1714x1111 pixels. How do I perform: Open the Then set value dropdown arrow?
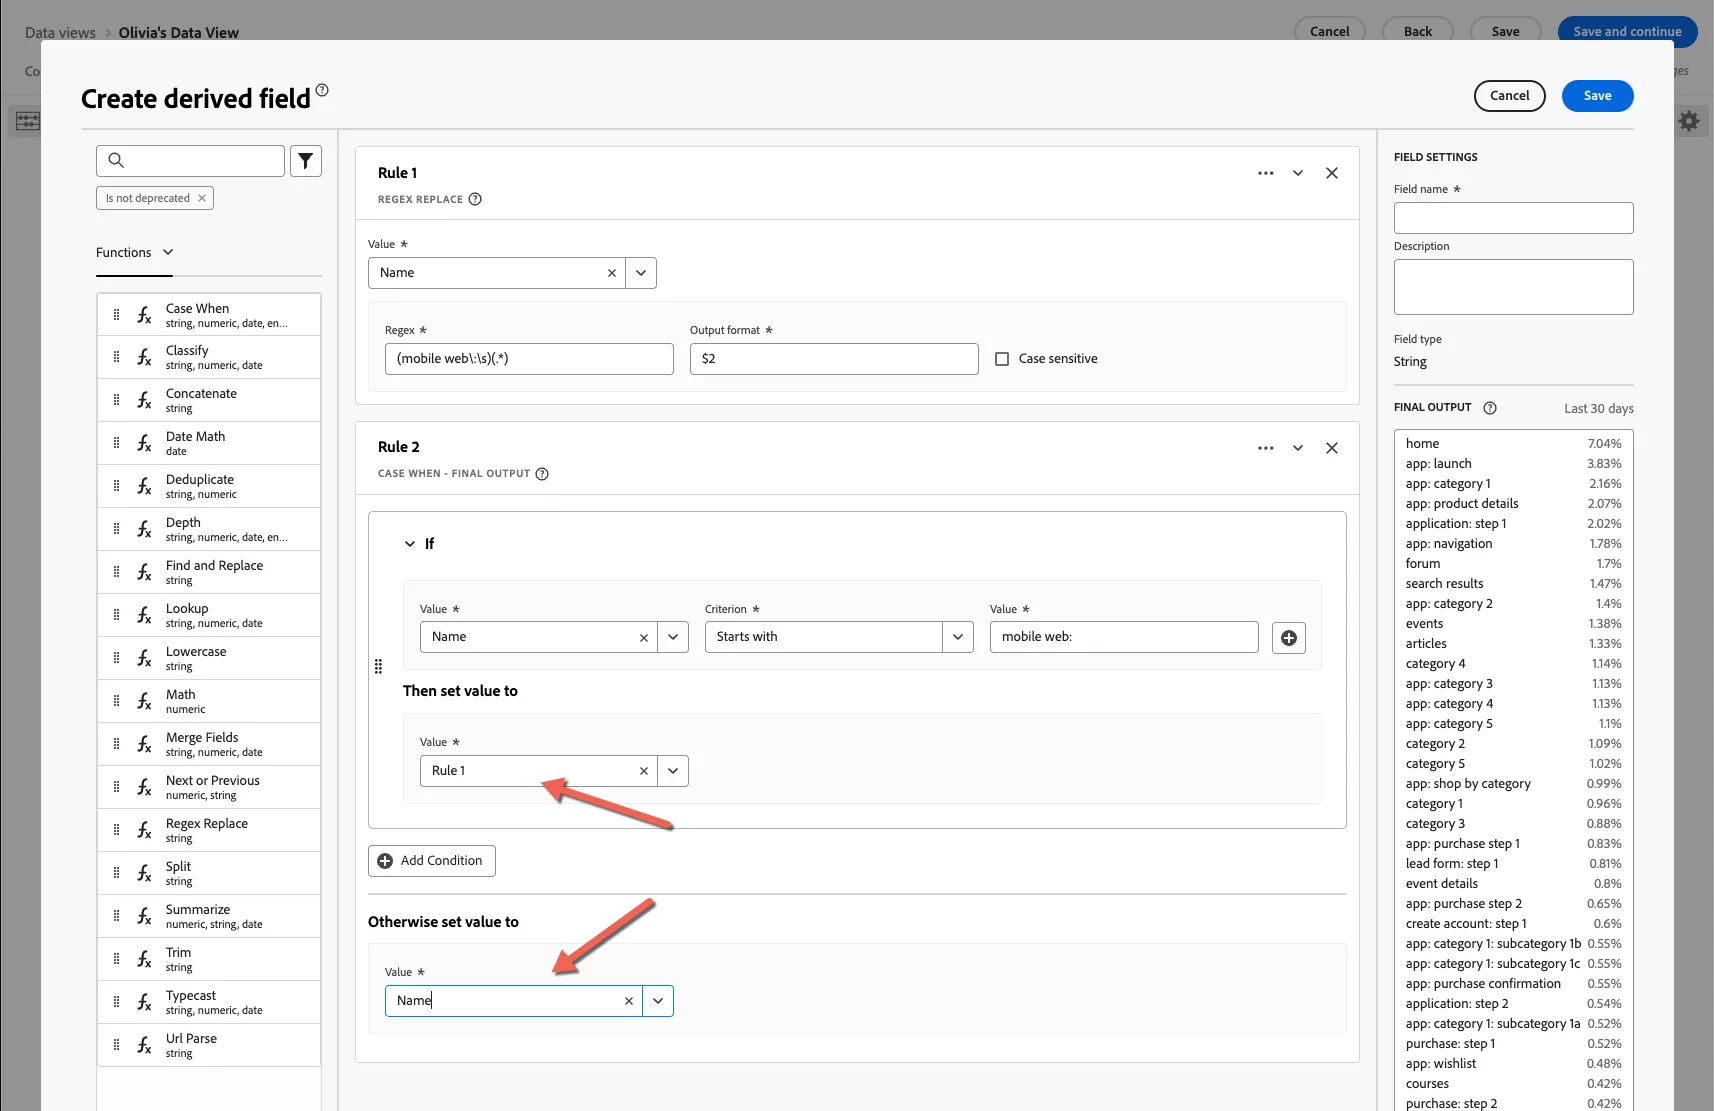(x=673, y=771)
